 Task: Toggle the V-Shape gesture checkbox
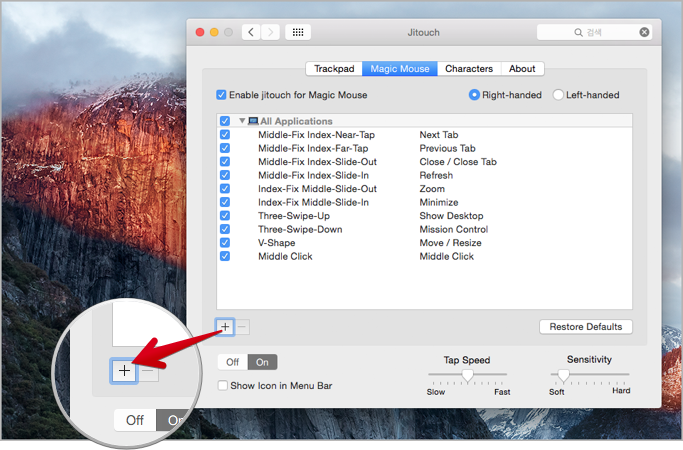click(225, 243)
